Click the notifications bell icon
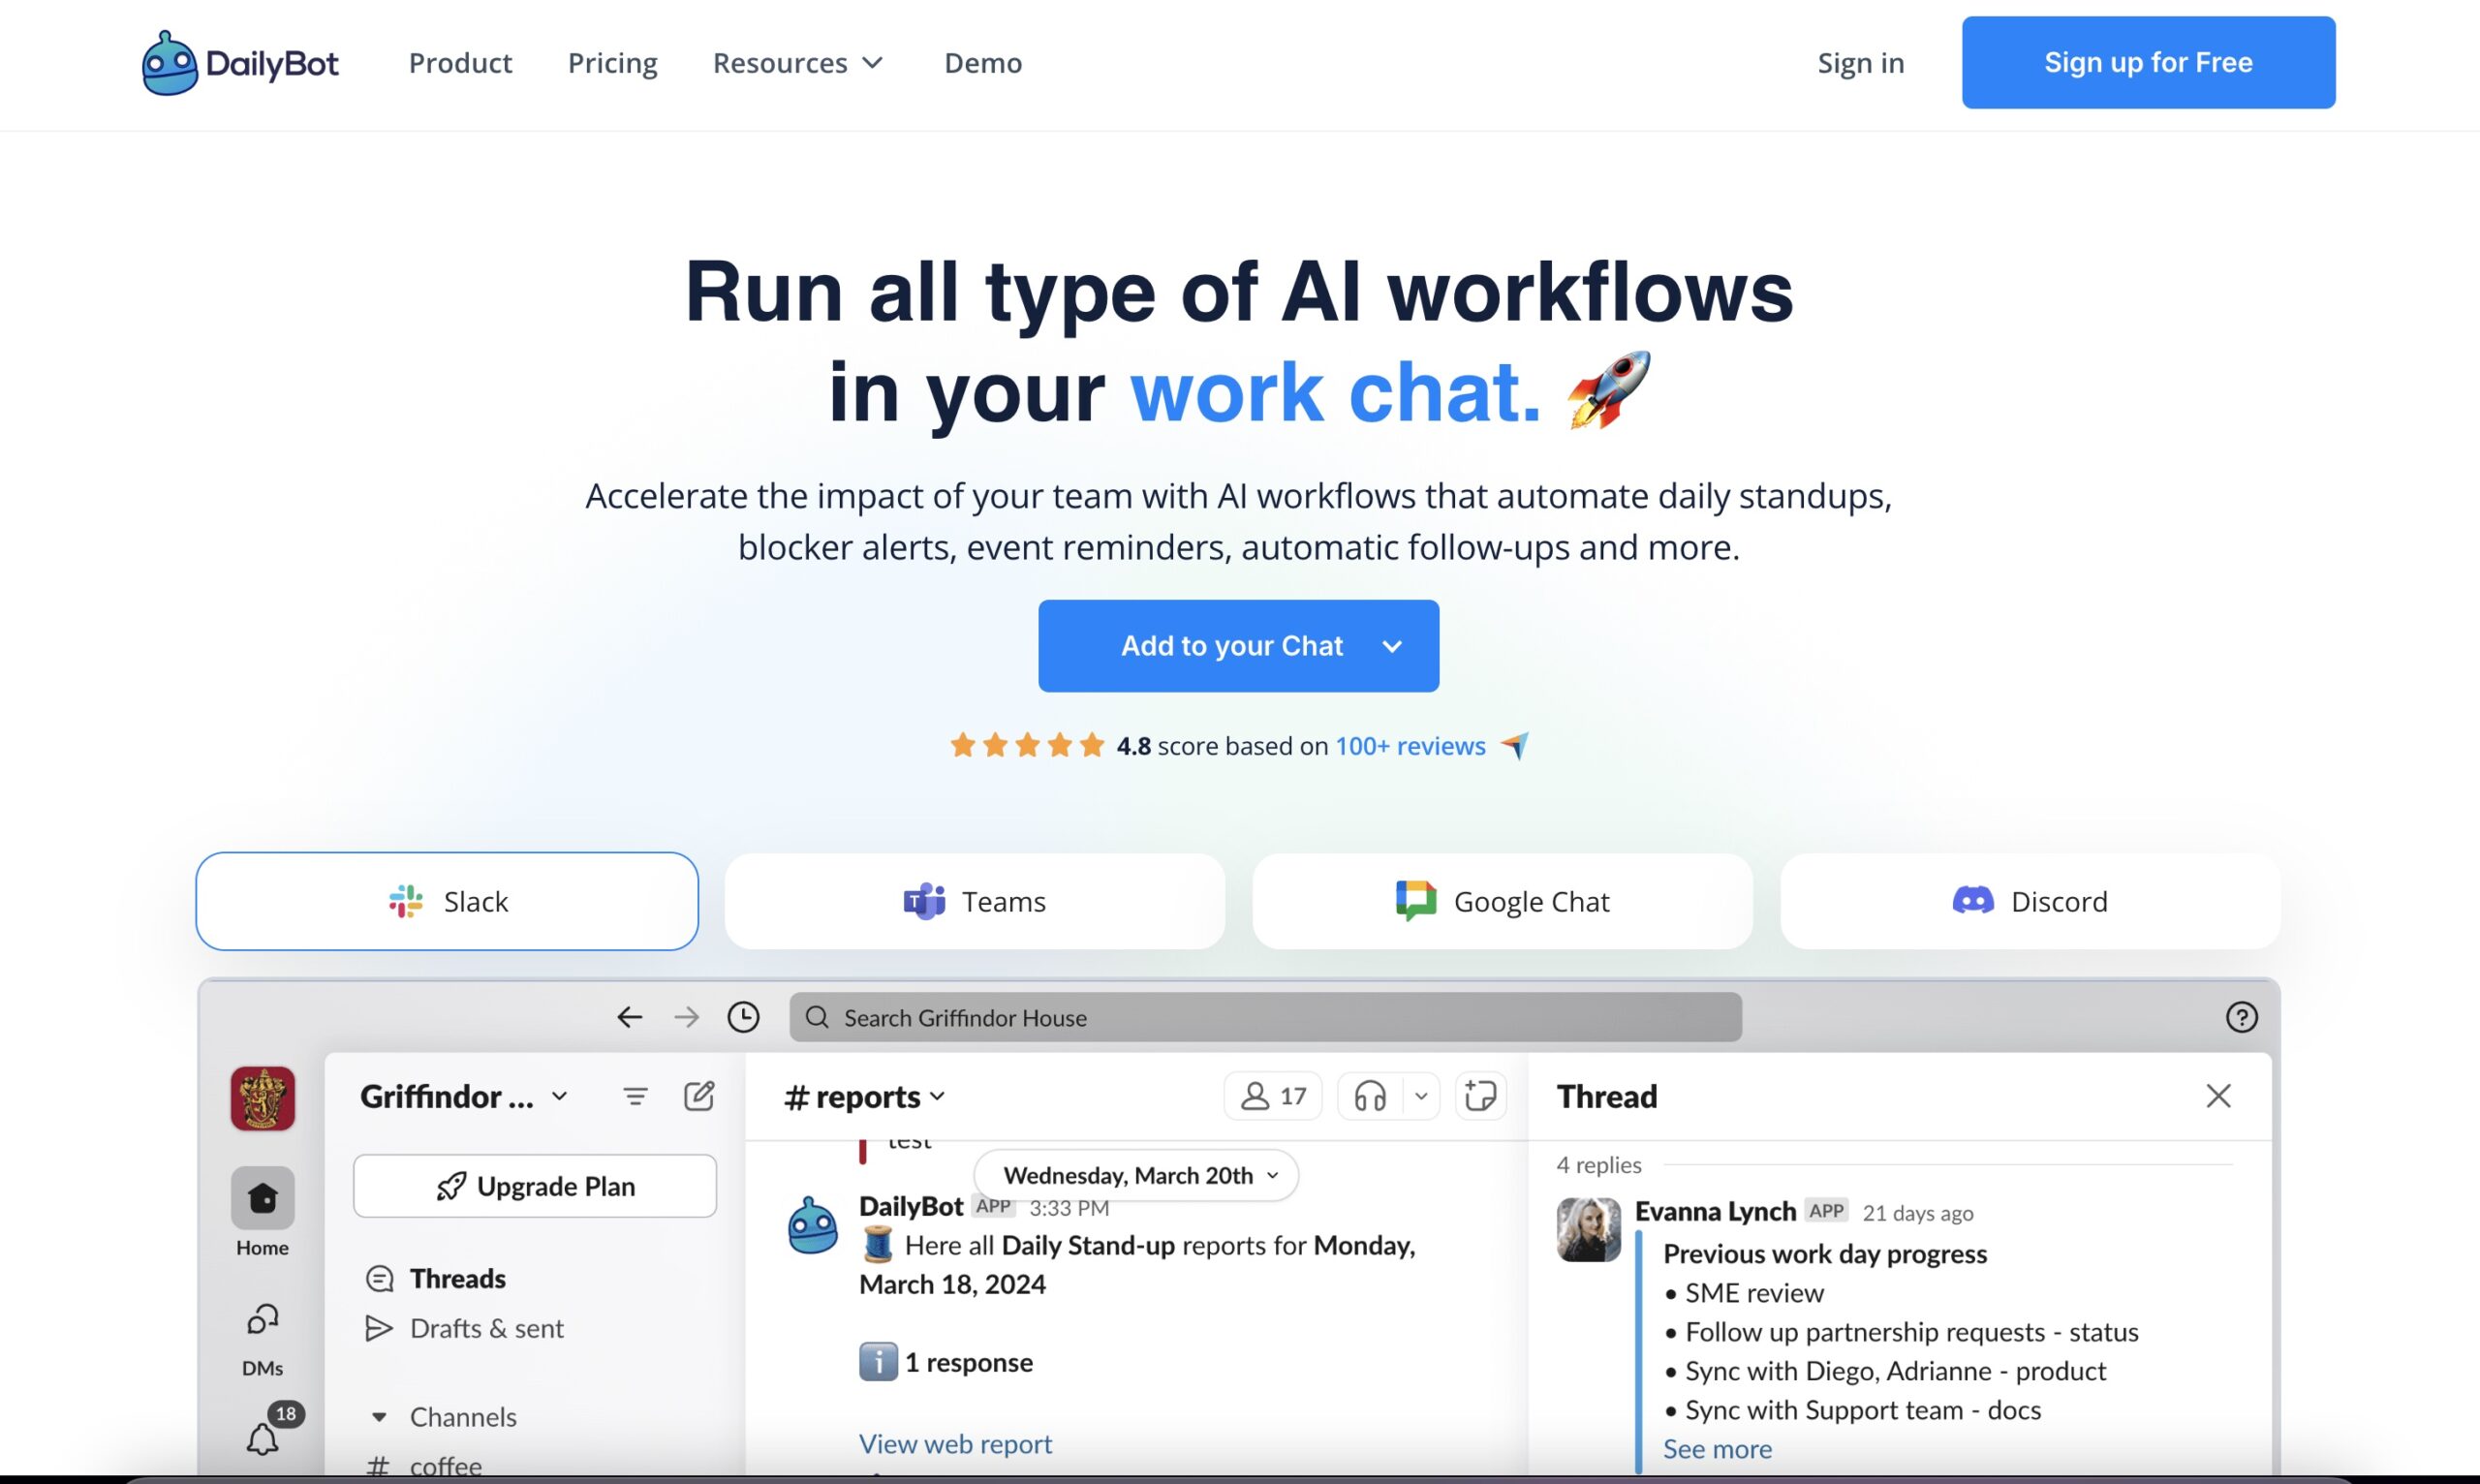The height and width of the screenshot is (1484, 2480). [x=262, y=1439]
